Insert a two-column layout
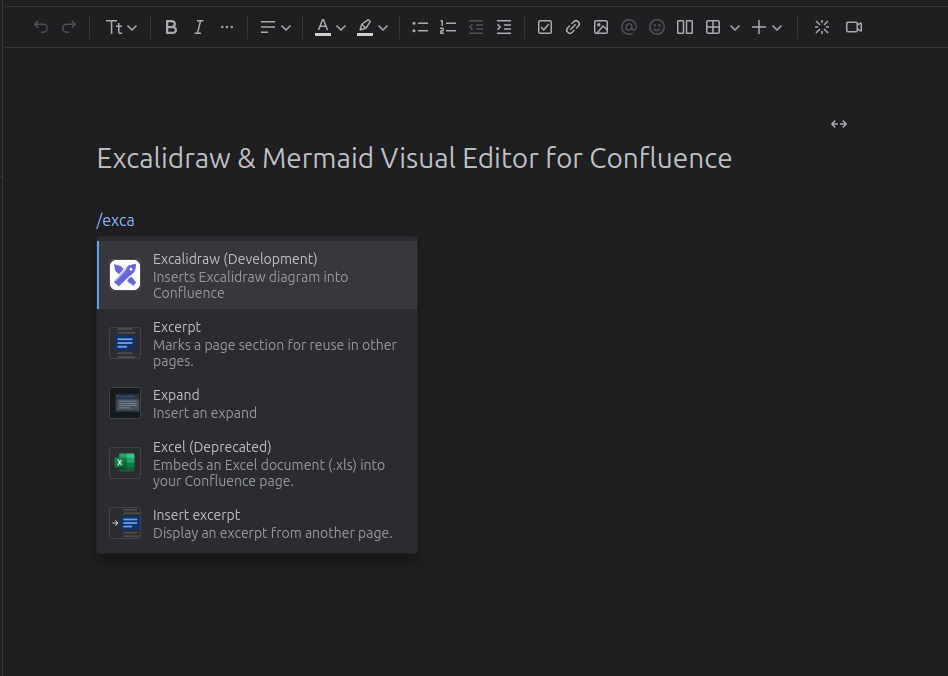Image resolution: width=948 pixels, height=676 pixels. pyautogui.click(x=685, y=27)
